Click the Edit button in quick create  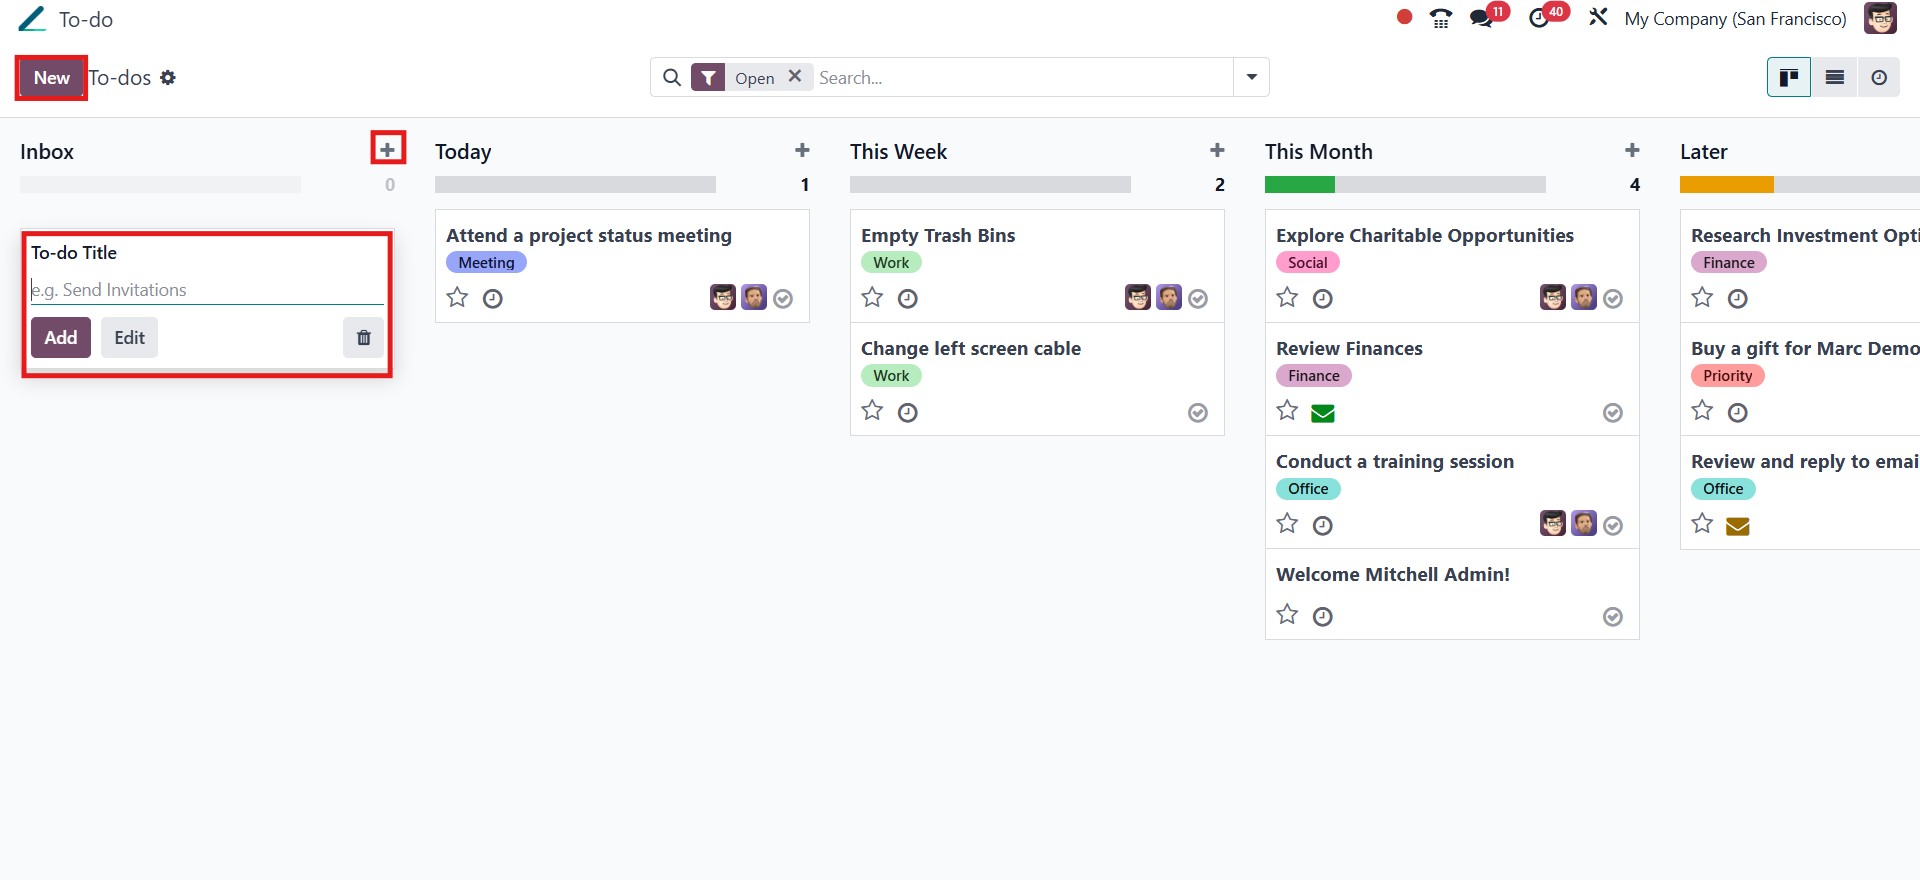(x=129, y=338)
